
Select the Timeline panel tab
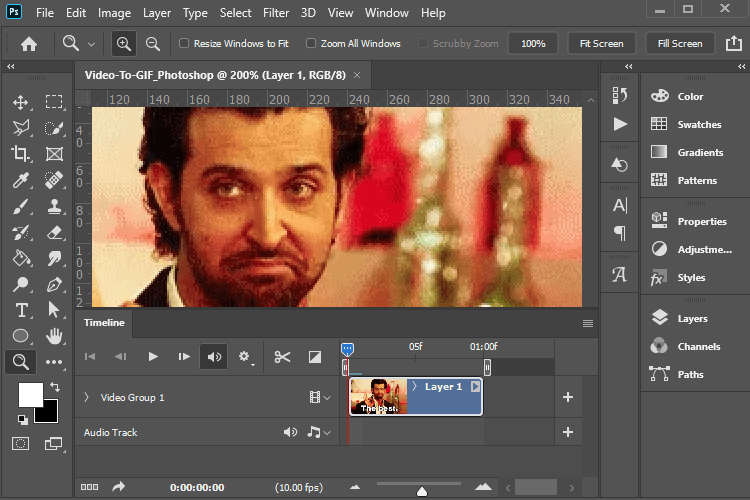tap(104, 323)
